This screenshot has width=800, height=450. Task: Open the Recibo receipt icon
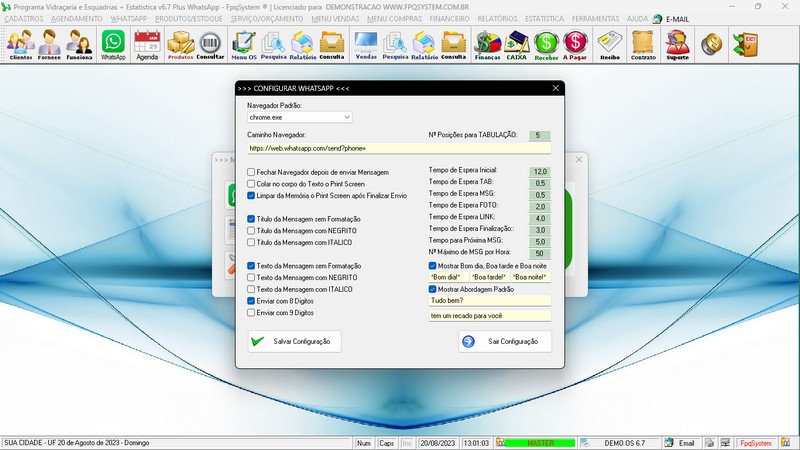(610, 45)
